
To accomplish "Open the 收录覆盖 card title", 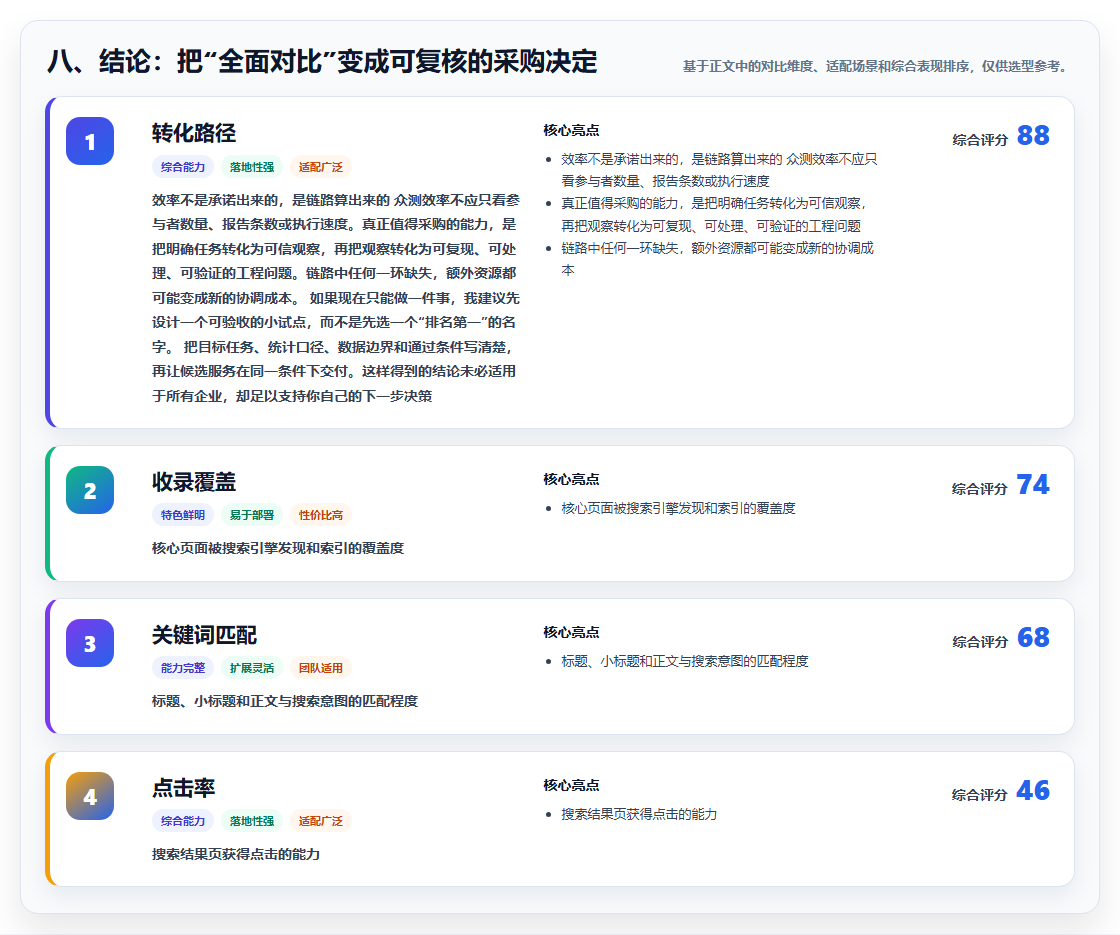I will [194, 482].
